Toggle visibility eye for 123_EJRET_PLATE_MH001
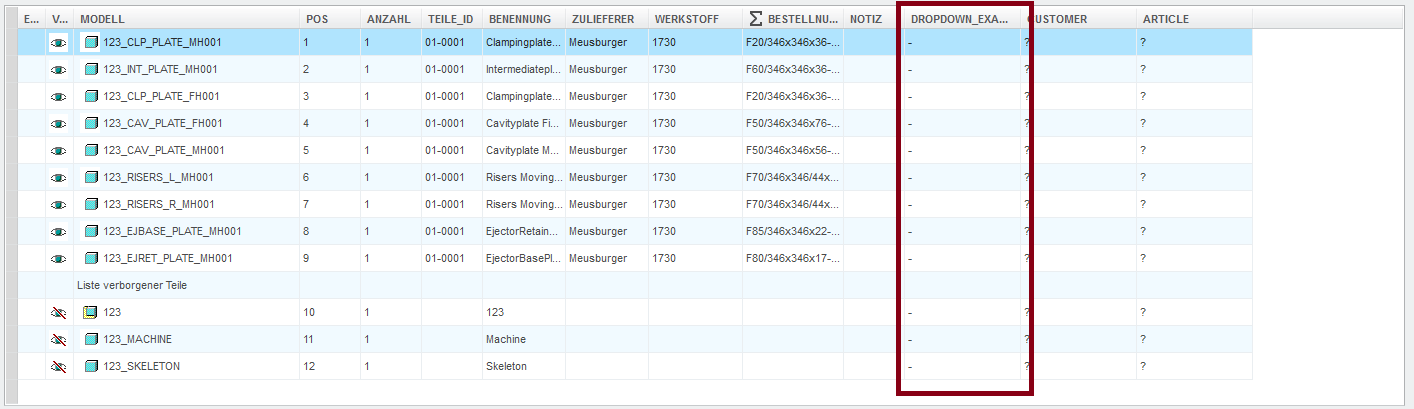The height and width of the screenshot is (409, 1414). pos(58,259)
